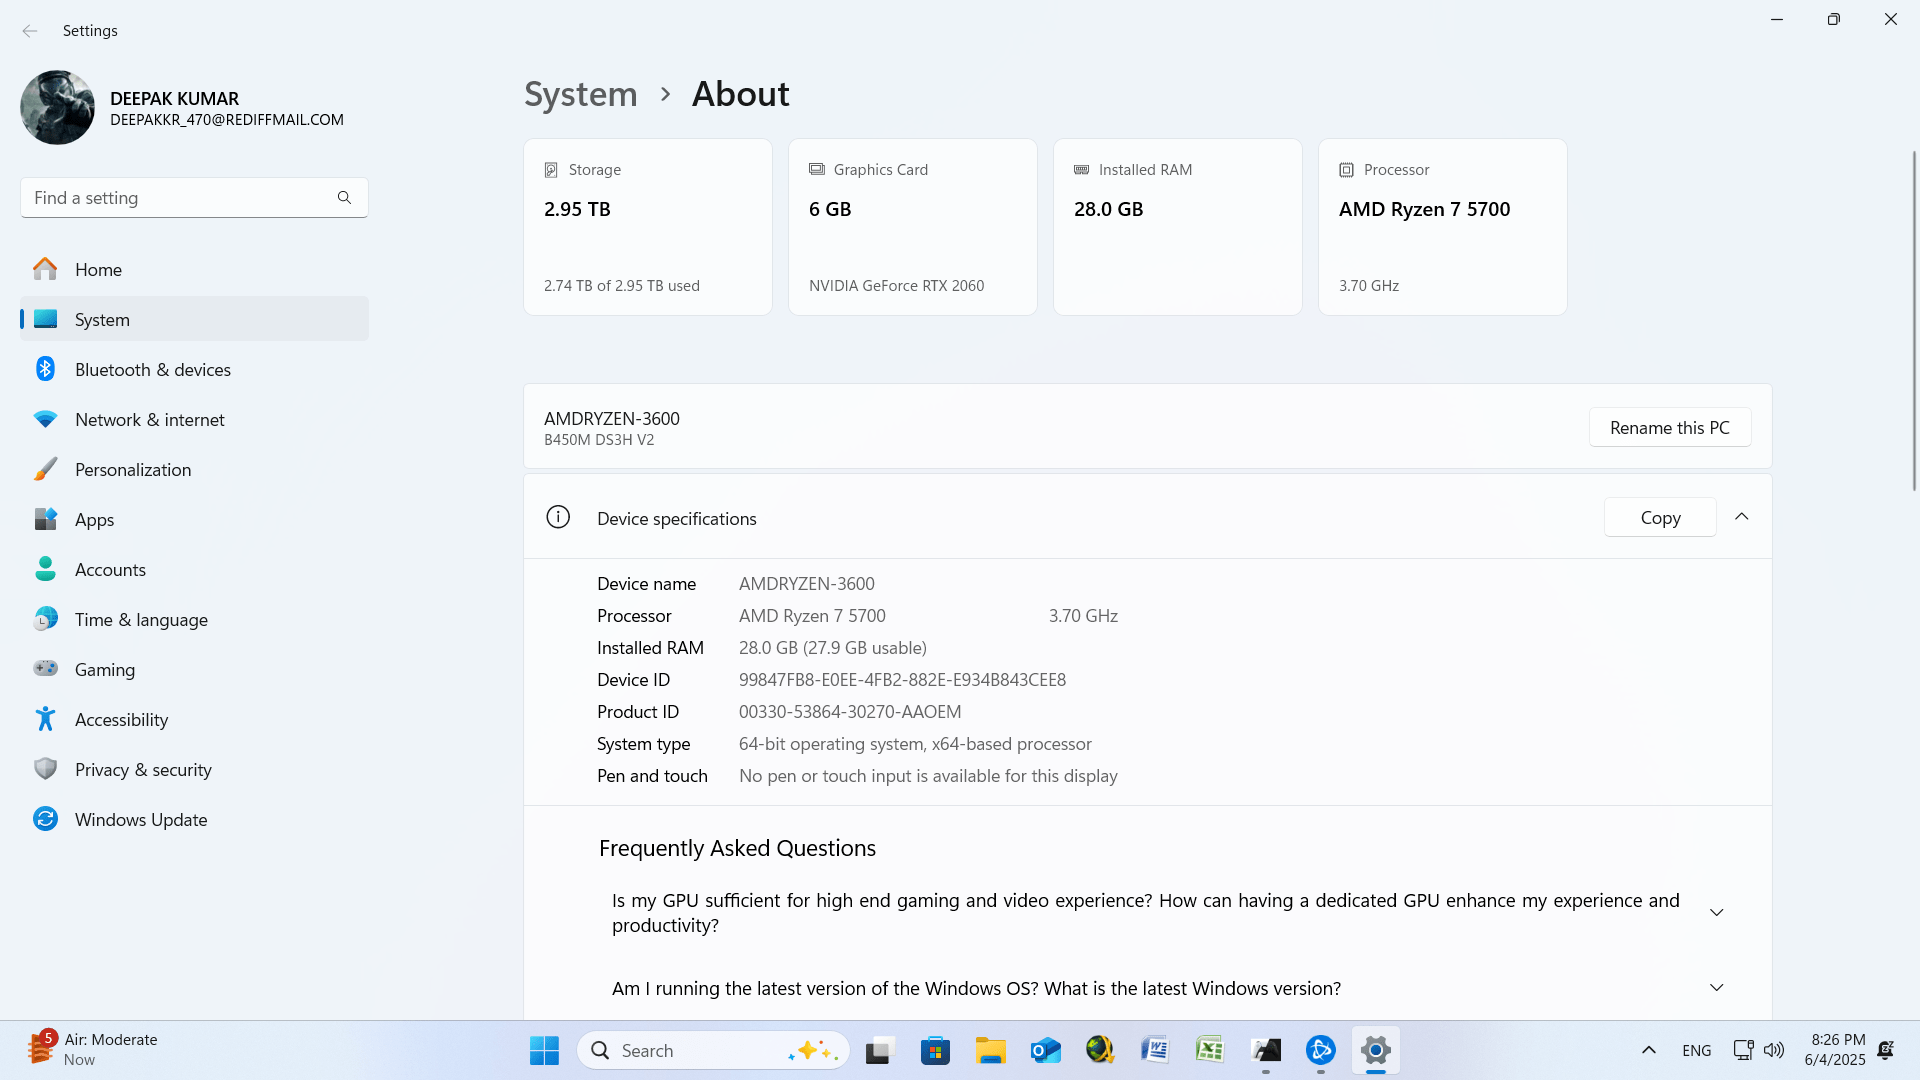Open Word from the taskbar
Image resolution: width=1920 pixels, height=1080 pixels.
(x=1155, y=1050)
